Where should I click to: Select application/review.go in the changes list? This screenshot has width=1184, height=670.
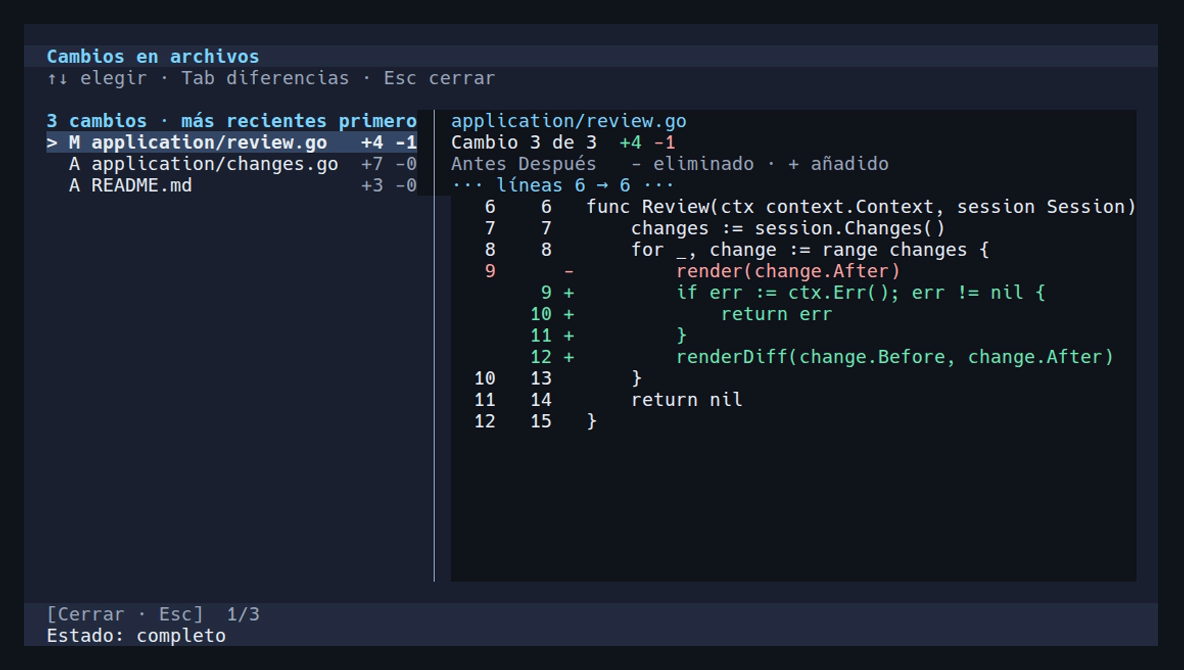pos(232,143)
